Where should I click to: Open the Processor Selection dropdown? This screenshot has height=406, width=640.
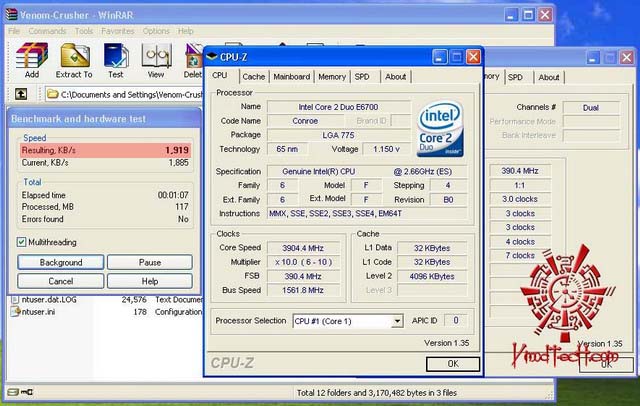397,321
